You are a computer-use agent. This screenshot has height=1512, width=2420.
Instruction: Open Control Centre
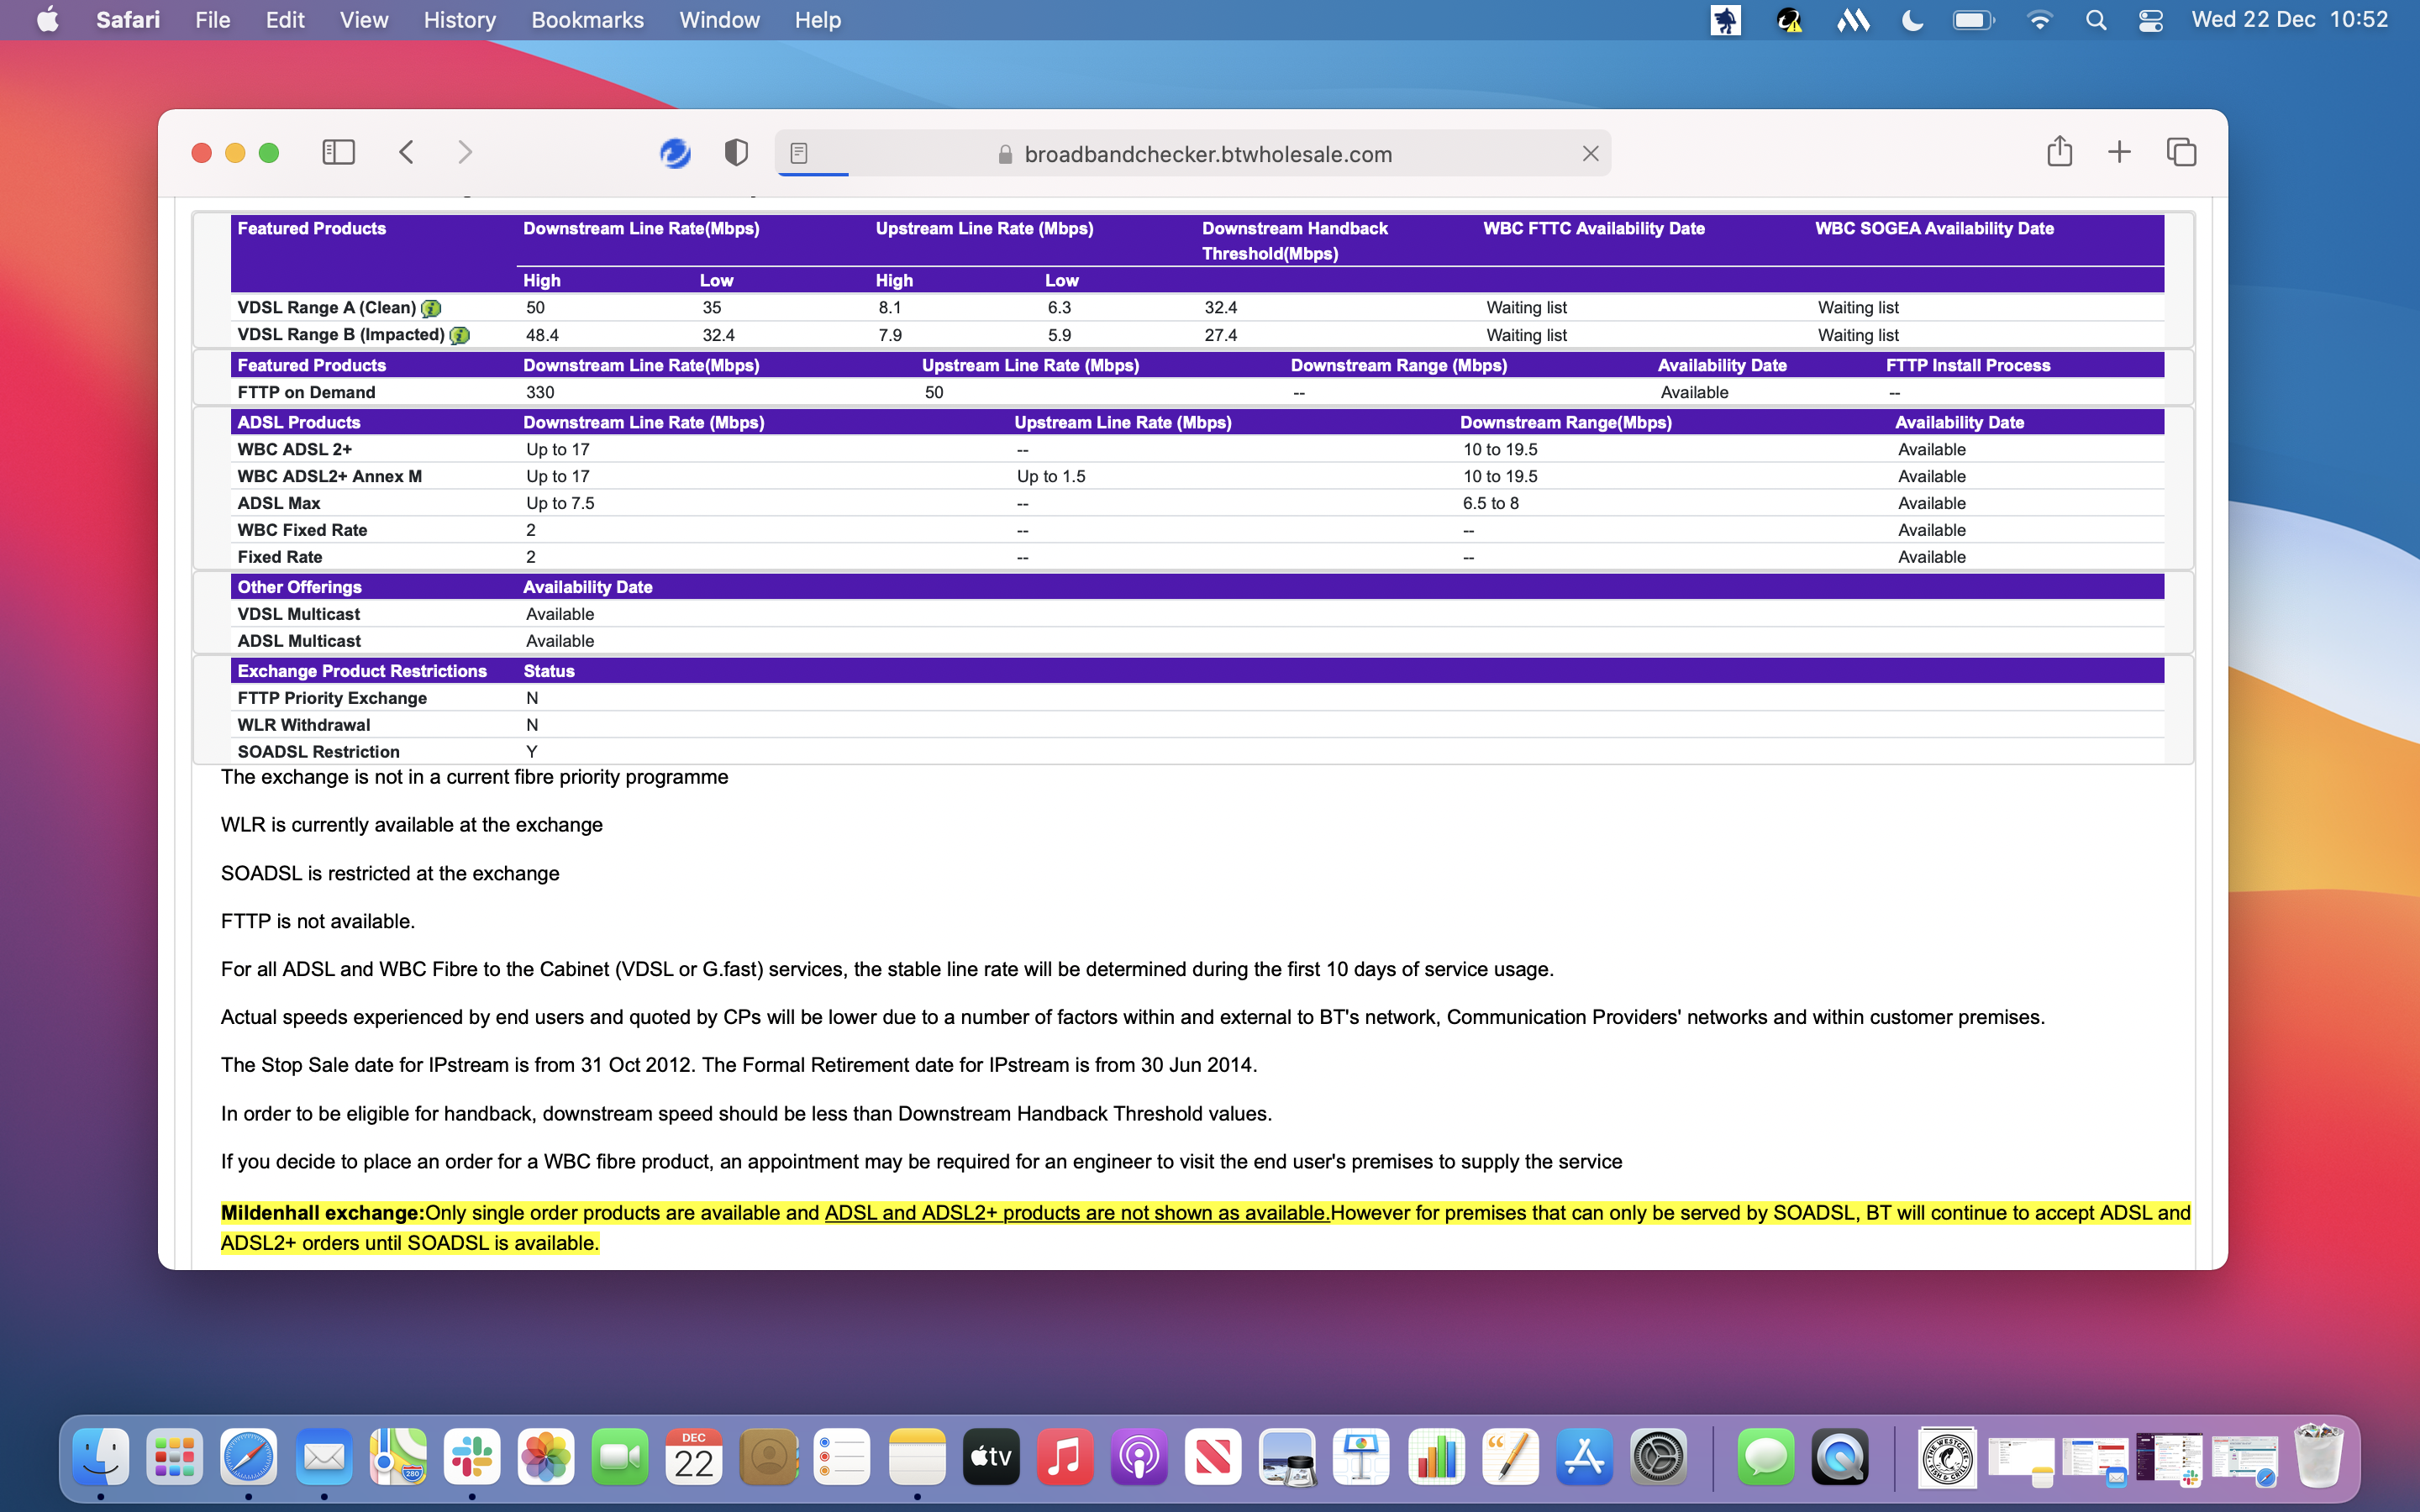[x=2151, y=20]
